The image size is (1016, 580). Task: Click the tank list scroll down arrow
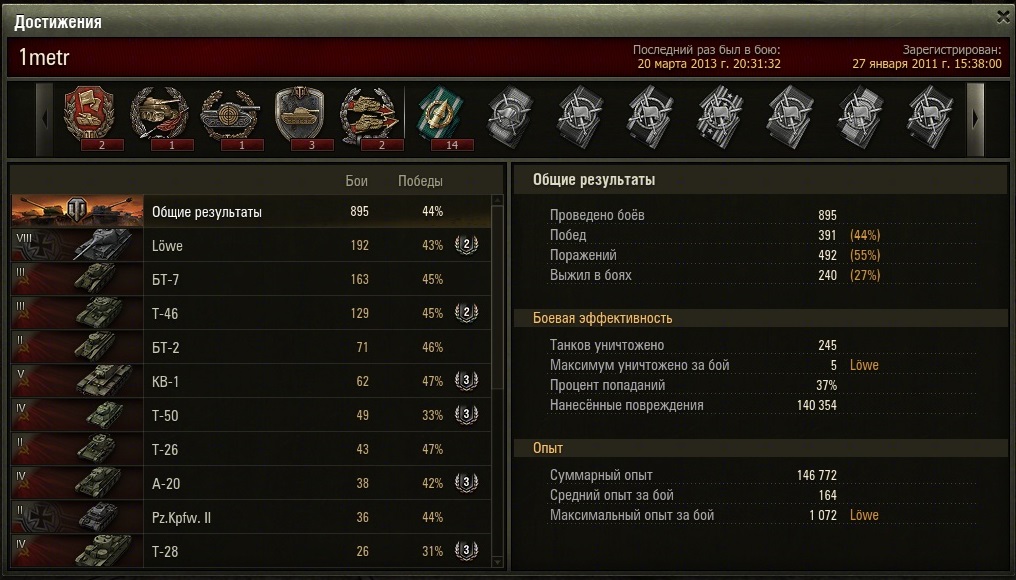click(498, 562)
